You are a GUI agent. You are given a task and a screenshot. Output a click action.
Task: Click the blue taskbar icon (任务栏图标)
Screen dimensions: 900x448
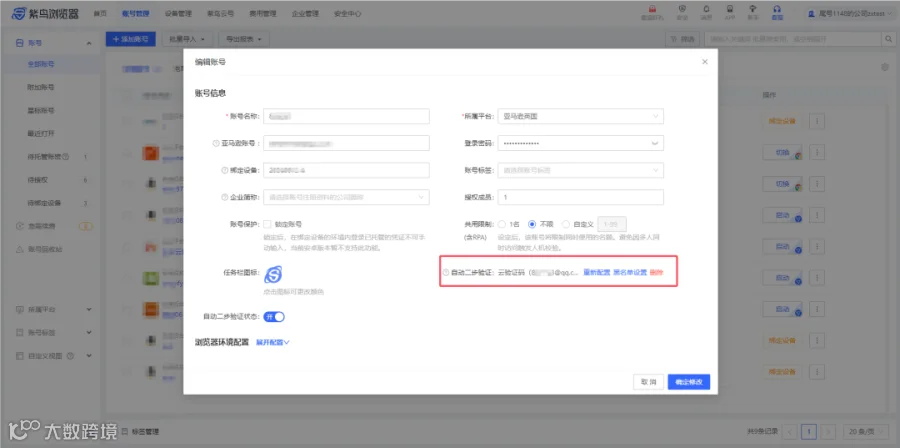coord(273,275)
